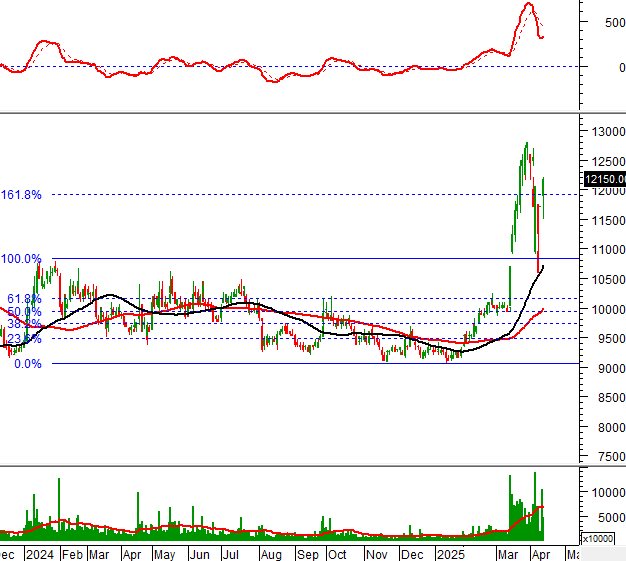Click 11500 on the price axis

608,220
